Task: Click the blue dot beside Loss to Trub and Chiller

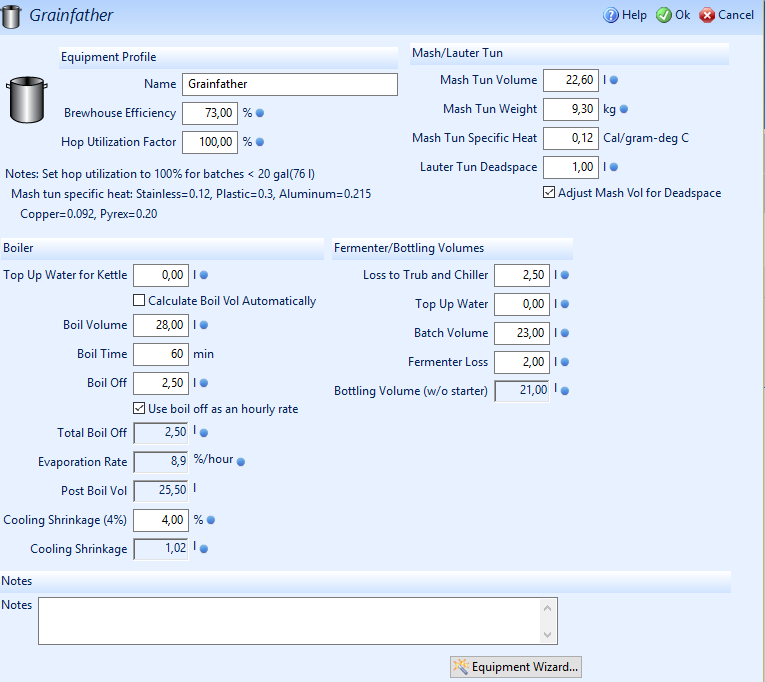Action: click(565, 275)
